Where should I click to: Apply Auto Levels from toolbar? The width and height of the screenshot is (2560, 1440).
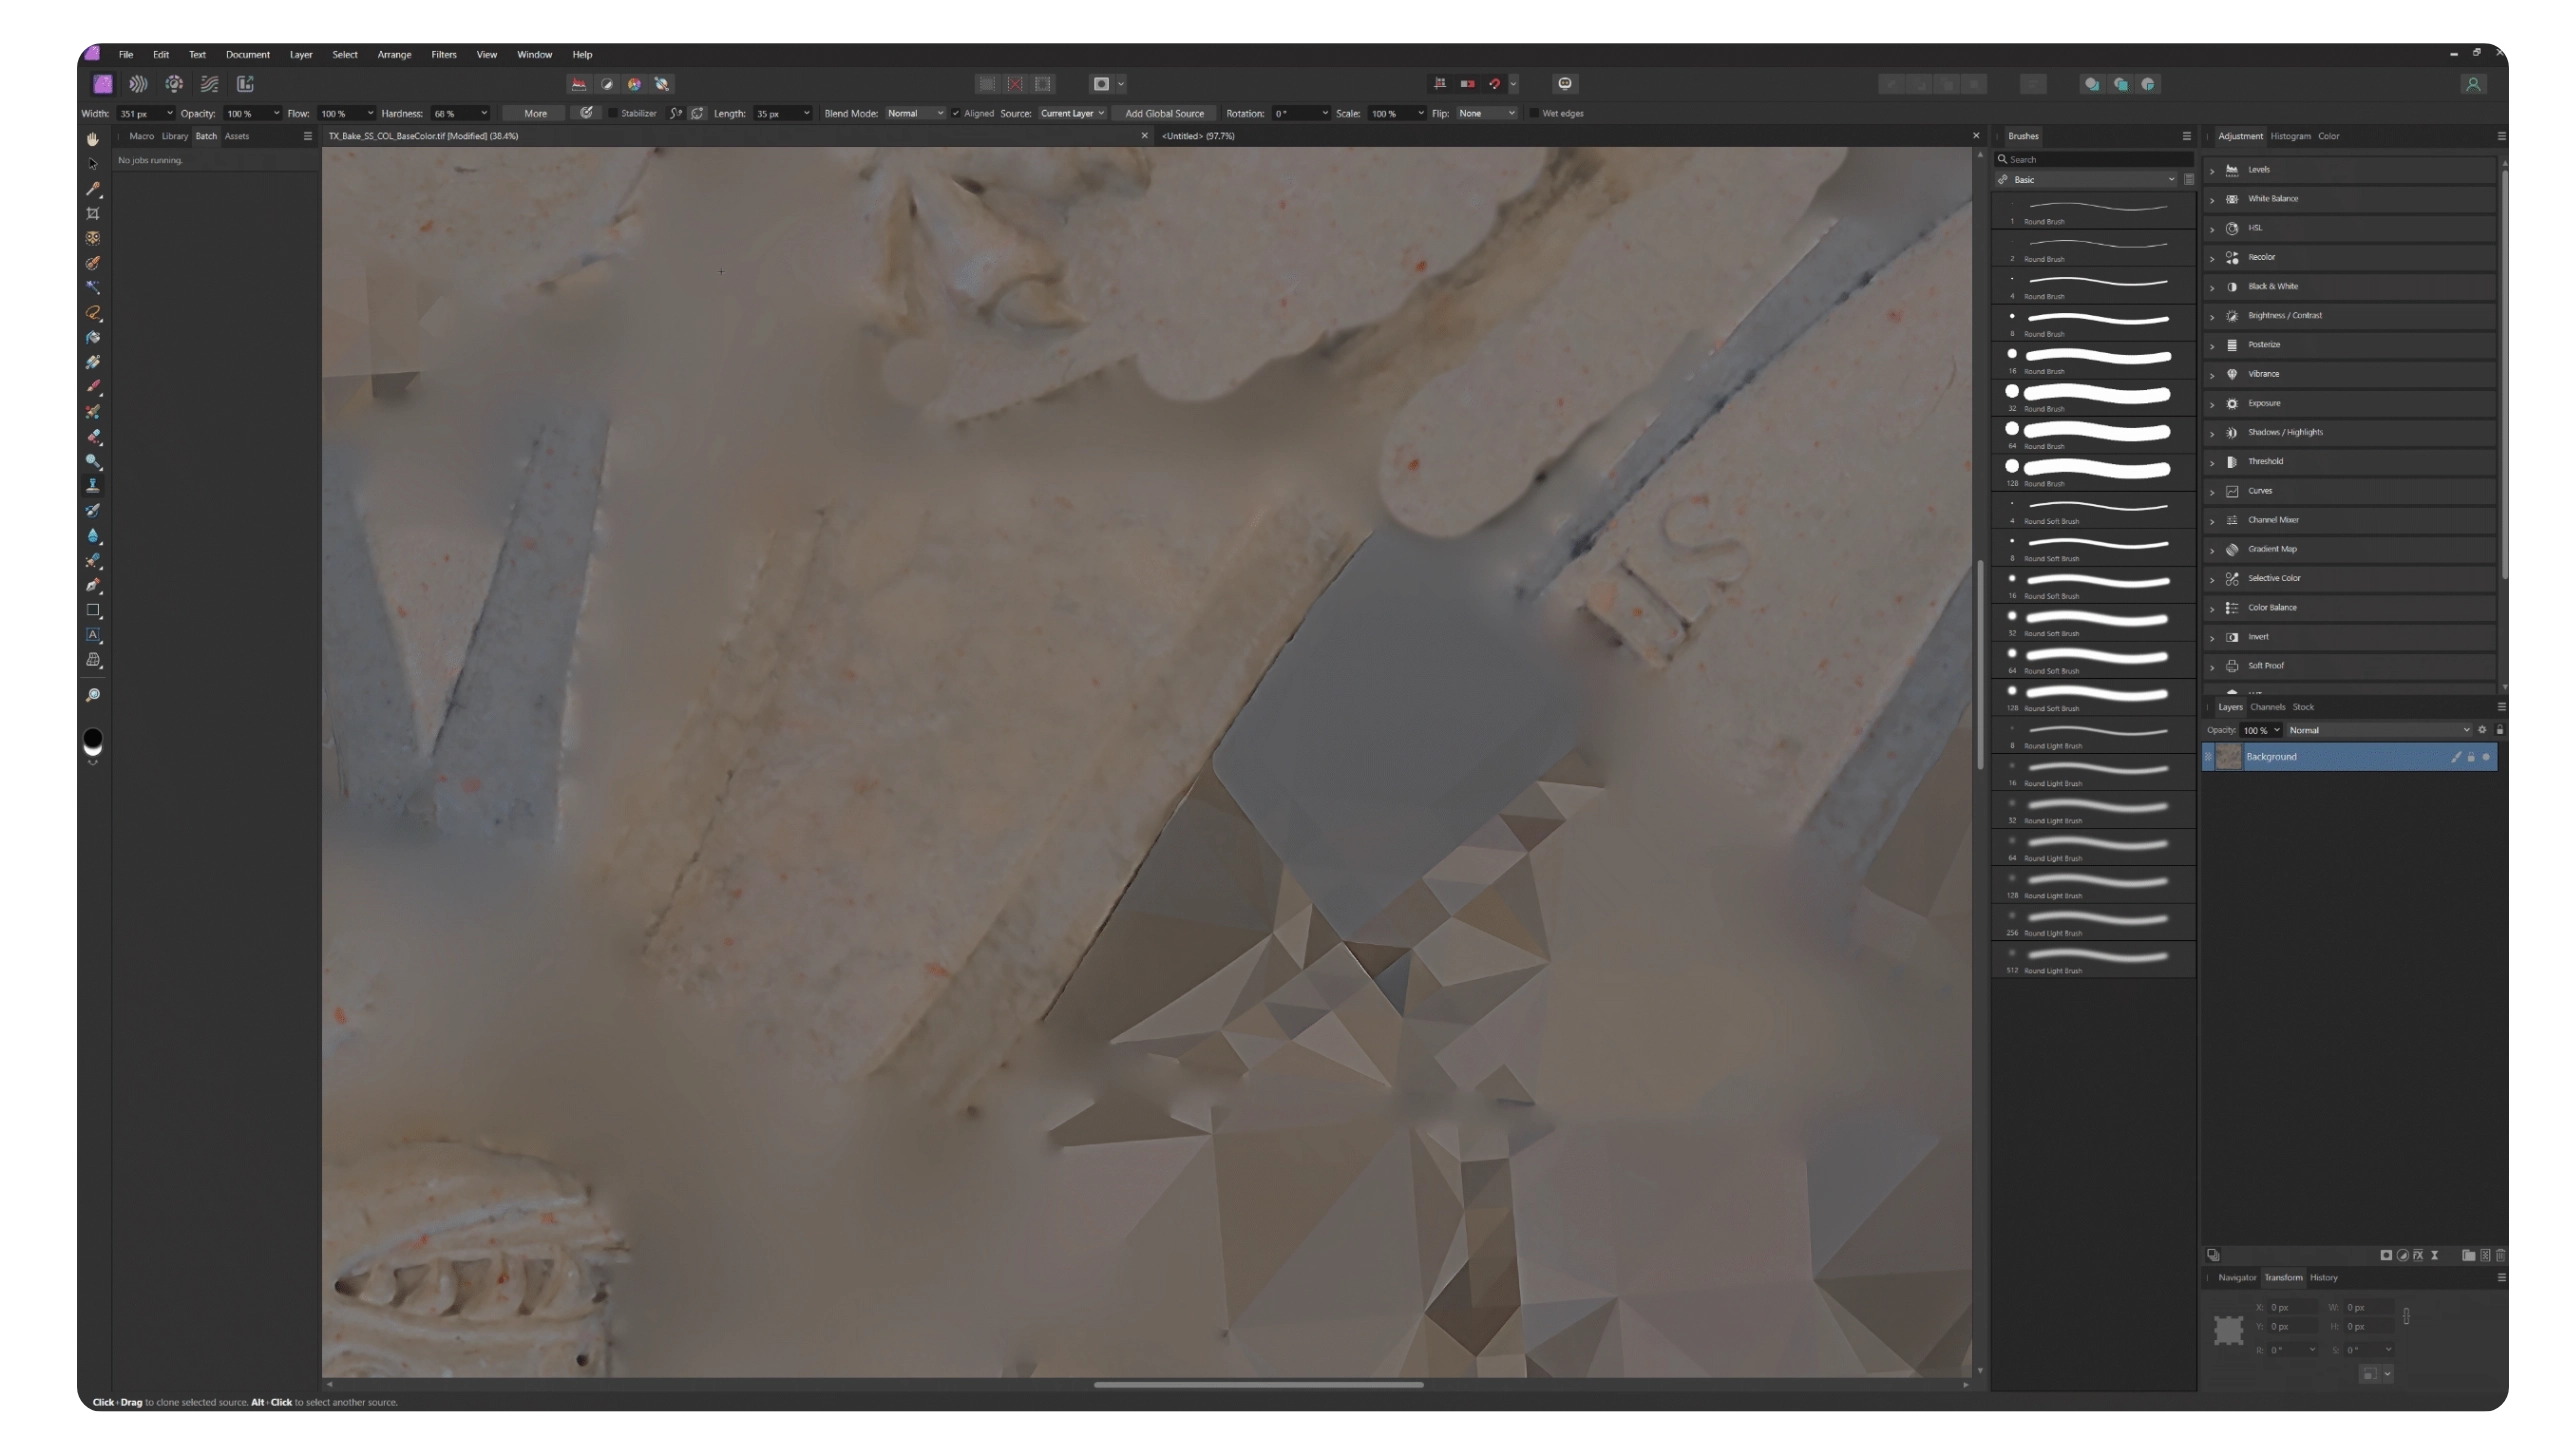pyautogui.click(x=578, y=84)
